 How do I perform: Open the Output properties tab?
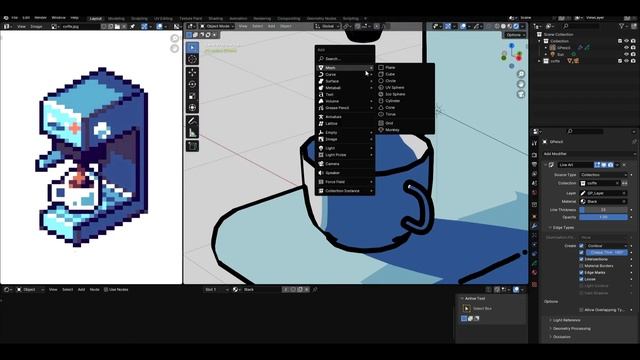pyautogui.click(x=534, y=164)
